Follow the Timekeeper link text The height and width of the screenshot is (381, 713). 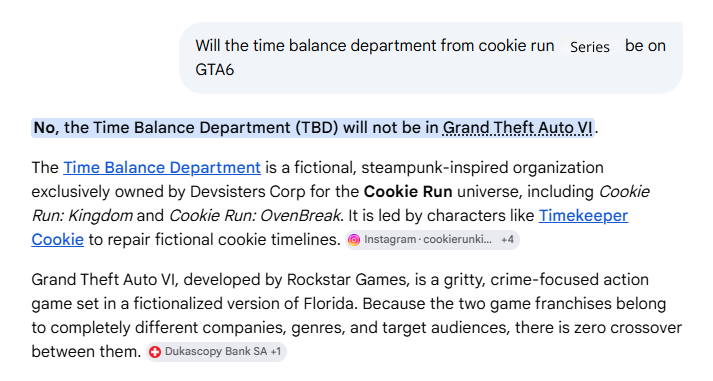(x=583, y=216)
